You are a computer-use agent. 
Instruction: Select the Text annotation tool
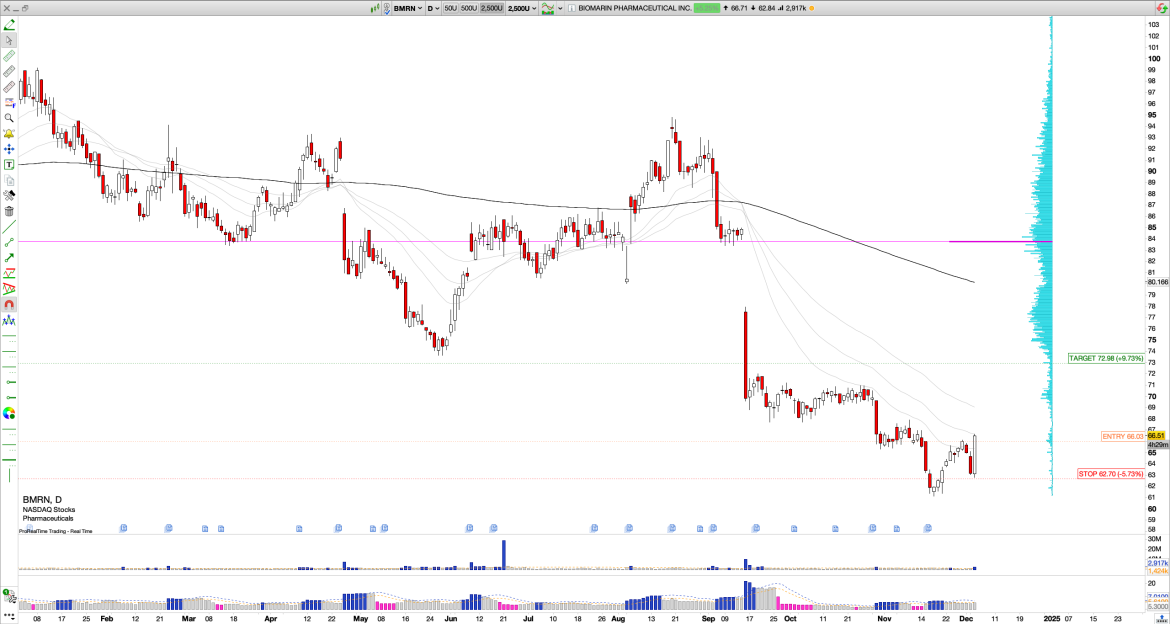pyautogui.click(x=9, y=166)
